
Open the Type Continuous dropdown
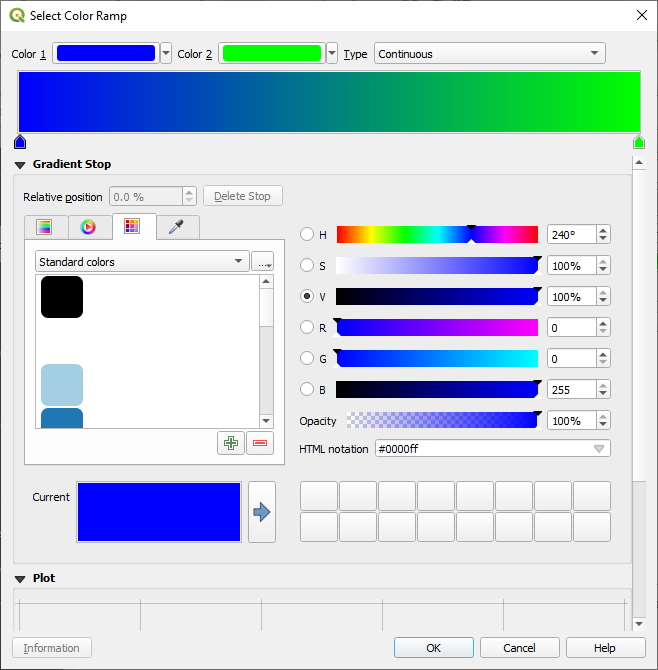(x=490, y=54)
